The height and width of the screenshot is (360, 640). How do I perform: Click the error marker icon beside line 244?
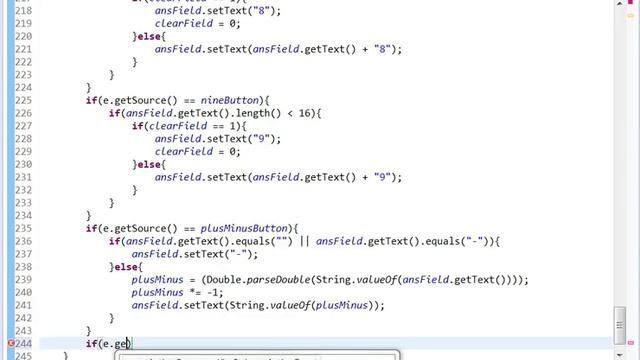pos(11,343)
